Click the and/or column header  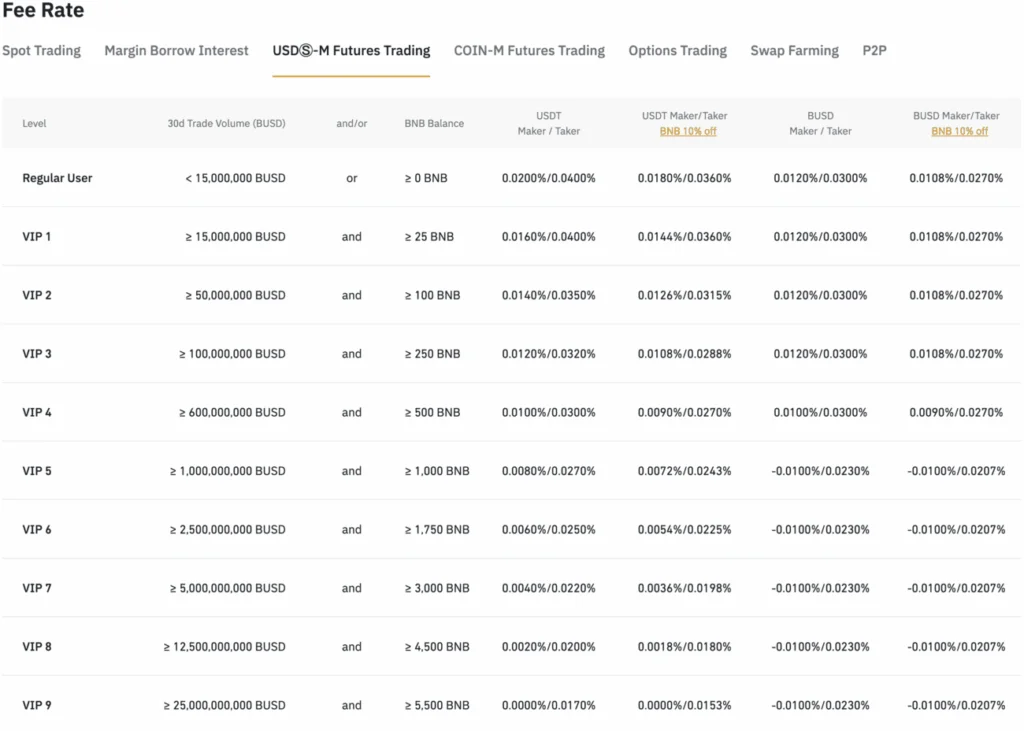click(351, 123)
